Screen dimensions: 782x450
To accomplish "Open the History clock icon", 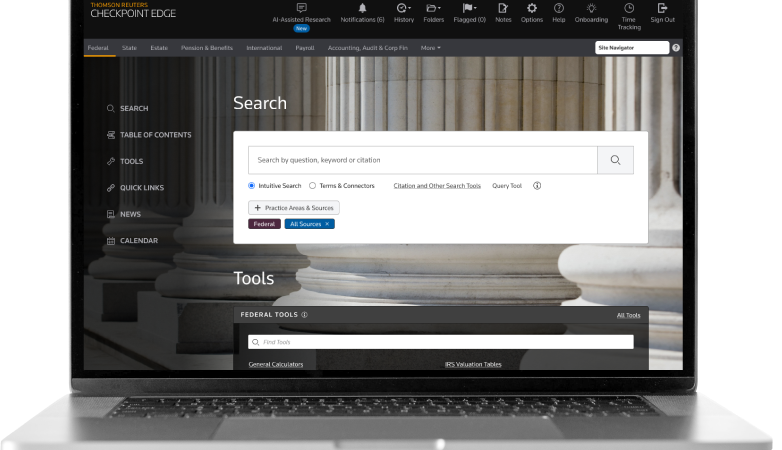I will pos(403,8).
